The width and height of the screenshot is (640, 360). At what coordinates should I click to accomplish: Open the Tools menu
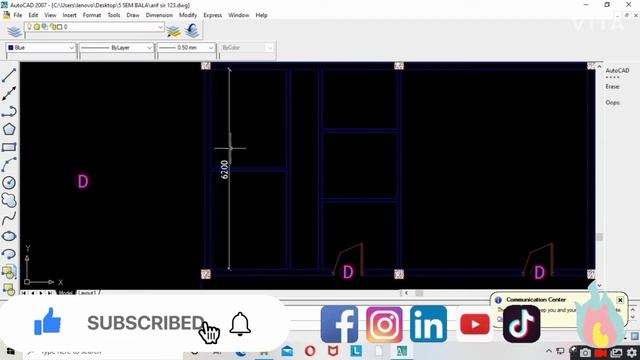[x=114, y=15]
